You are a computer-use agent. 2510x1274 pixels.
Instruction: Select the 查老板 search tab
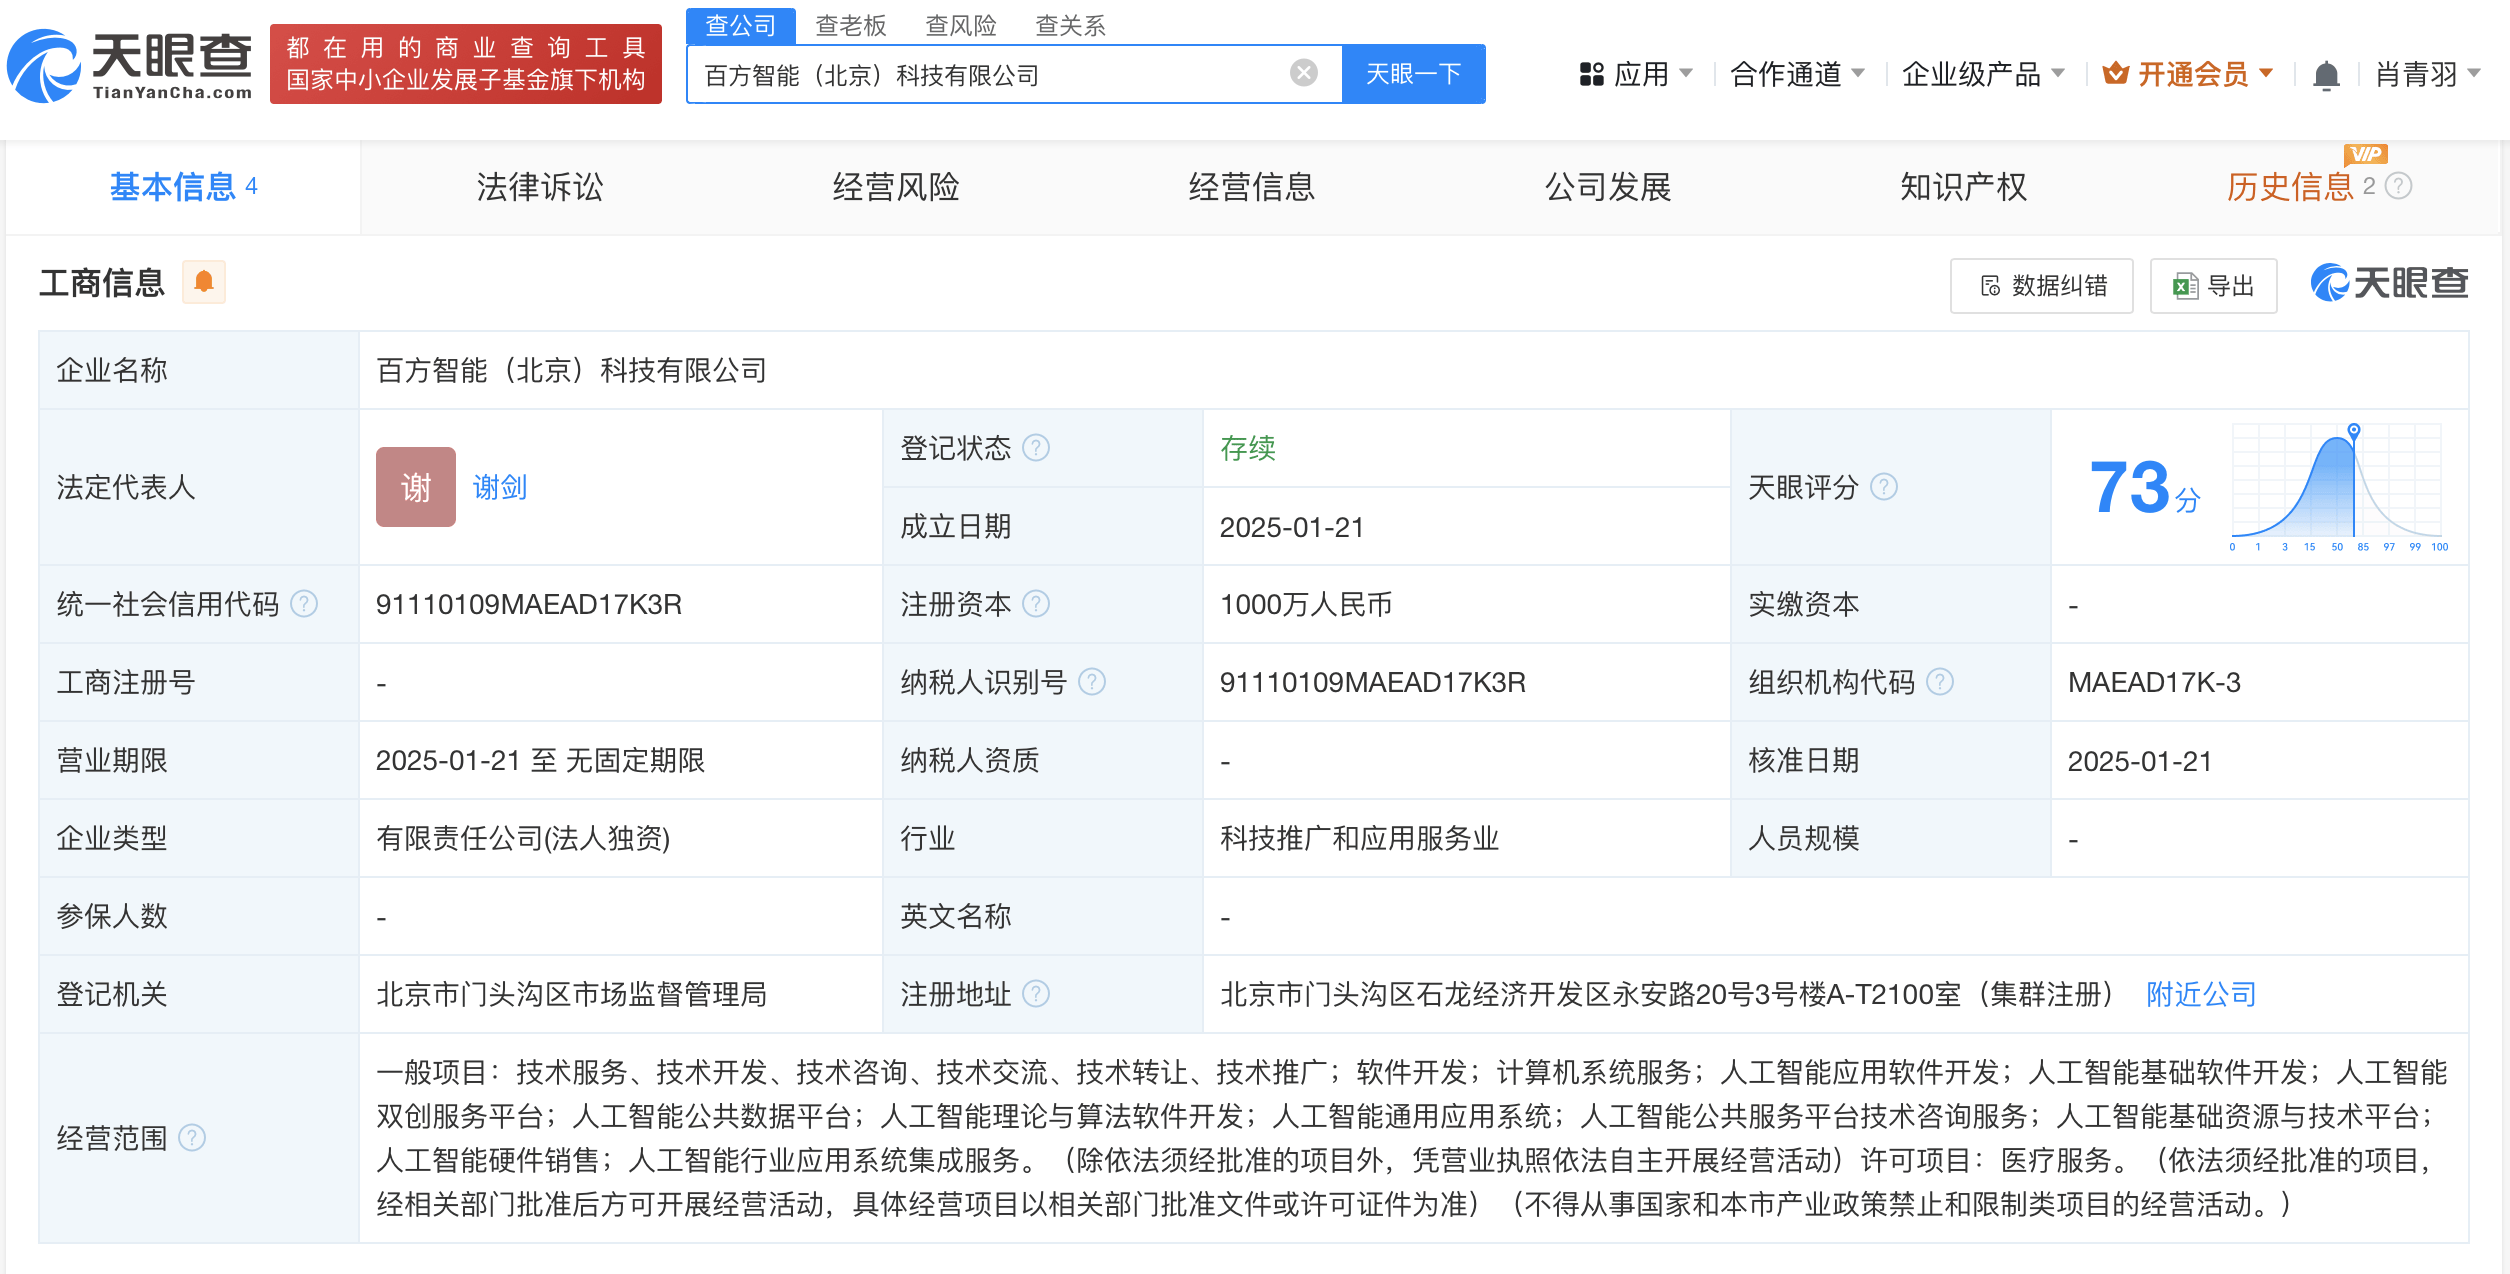(849, 25)
